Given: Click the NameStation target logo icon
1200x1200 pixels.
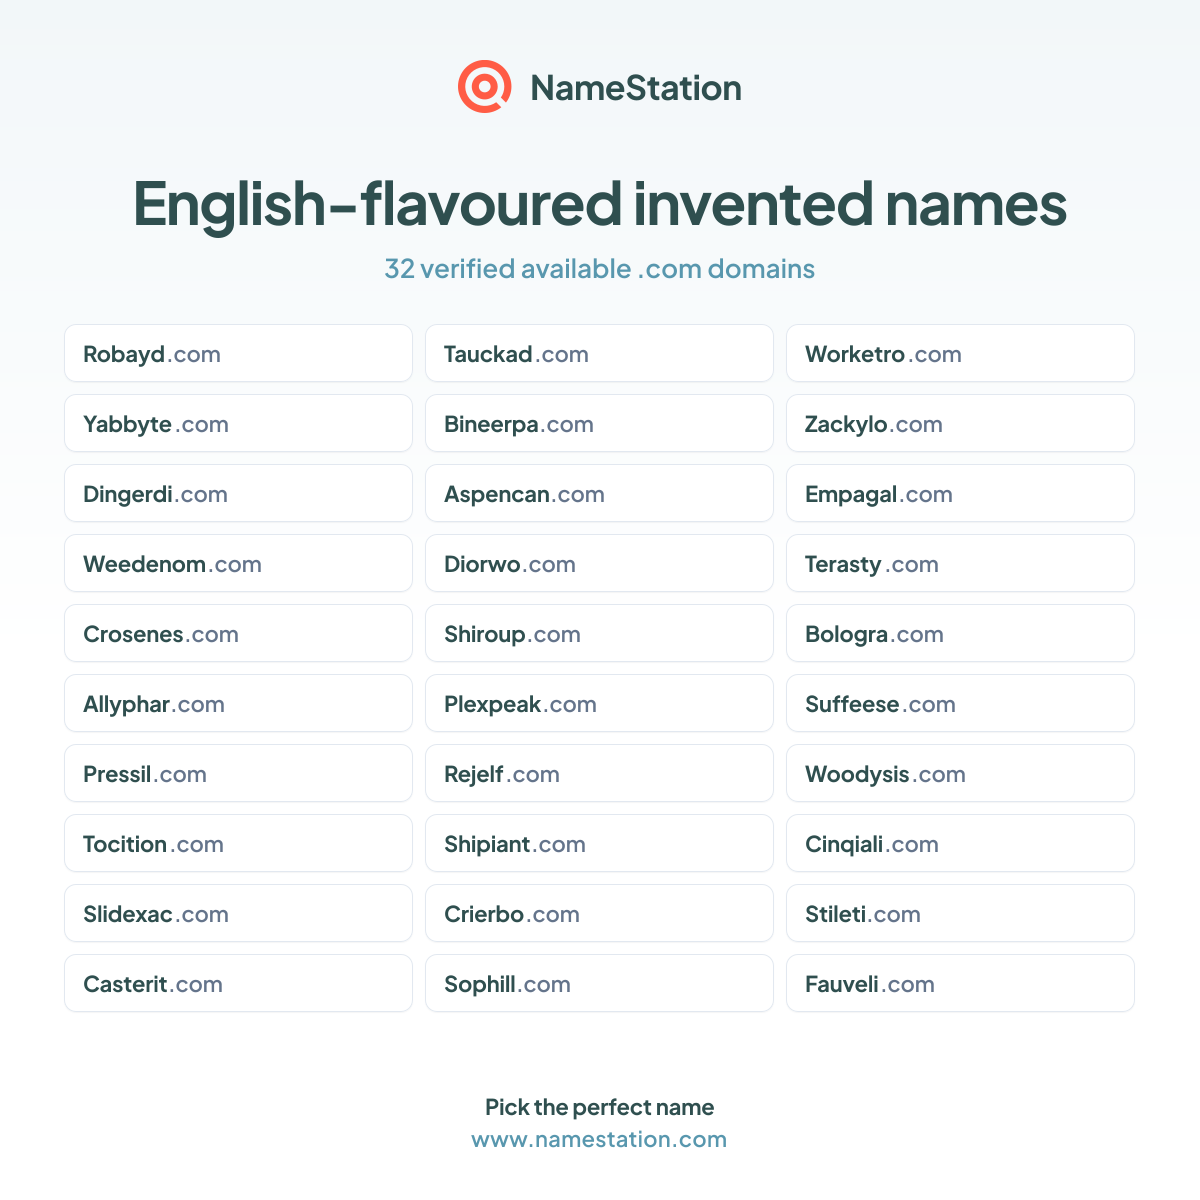Looking at the screenshot, I should [485, 87].
